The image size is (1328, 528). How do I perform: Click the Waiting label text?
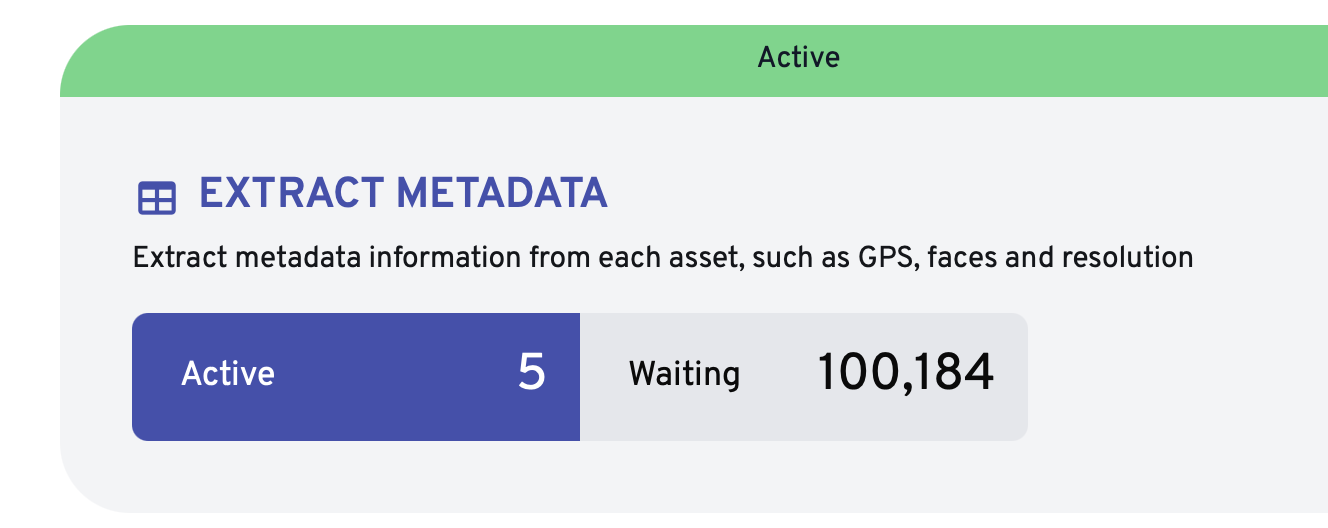(x=684, y=374)
